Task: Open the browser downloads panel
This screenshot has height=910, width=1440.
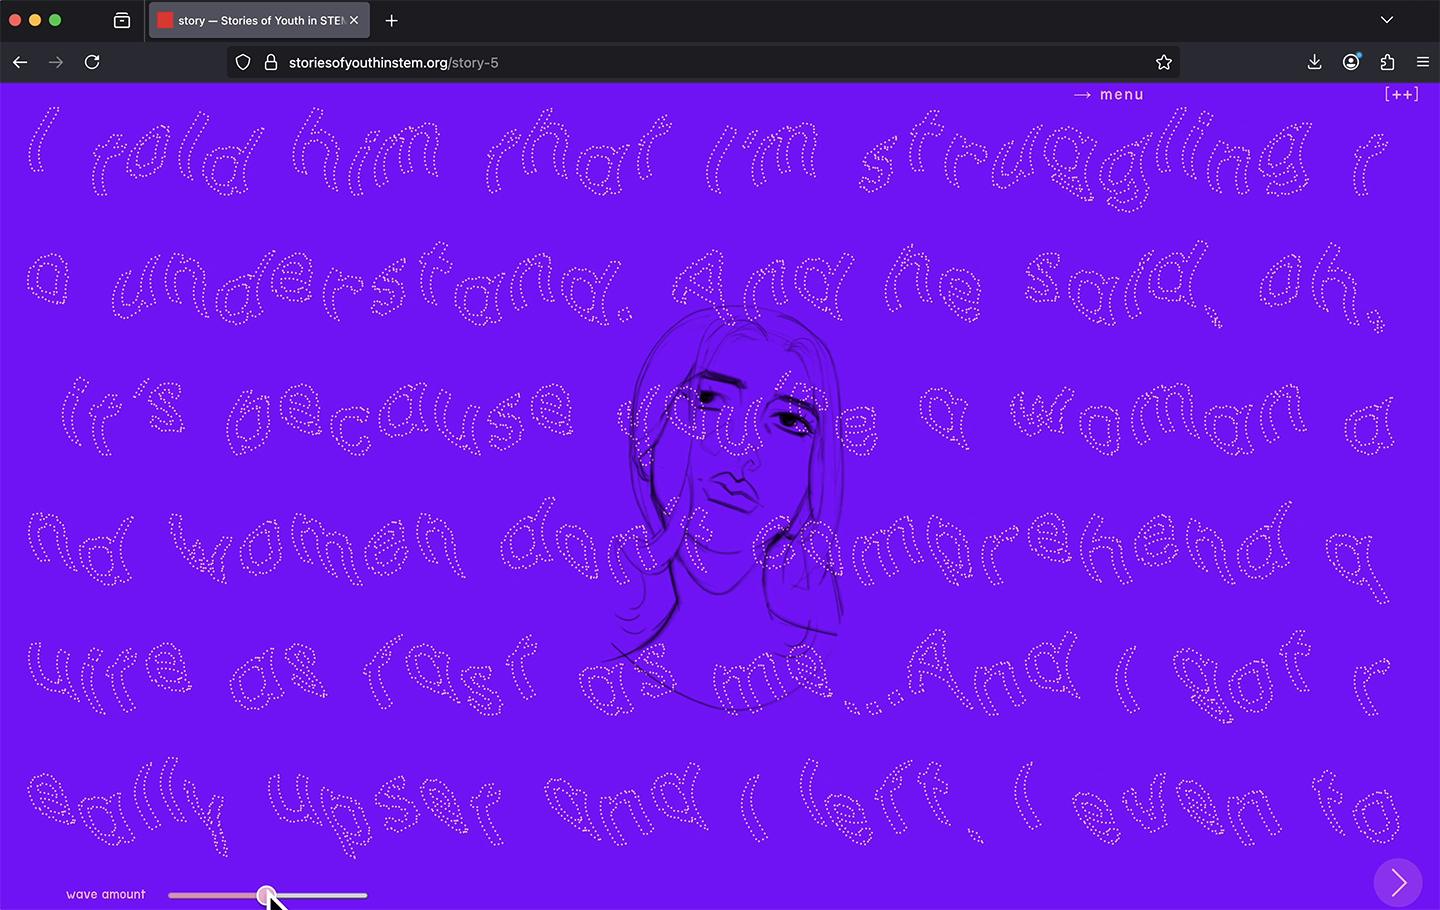Action: point(1314,62)
